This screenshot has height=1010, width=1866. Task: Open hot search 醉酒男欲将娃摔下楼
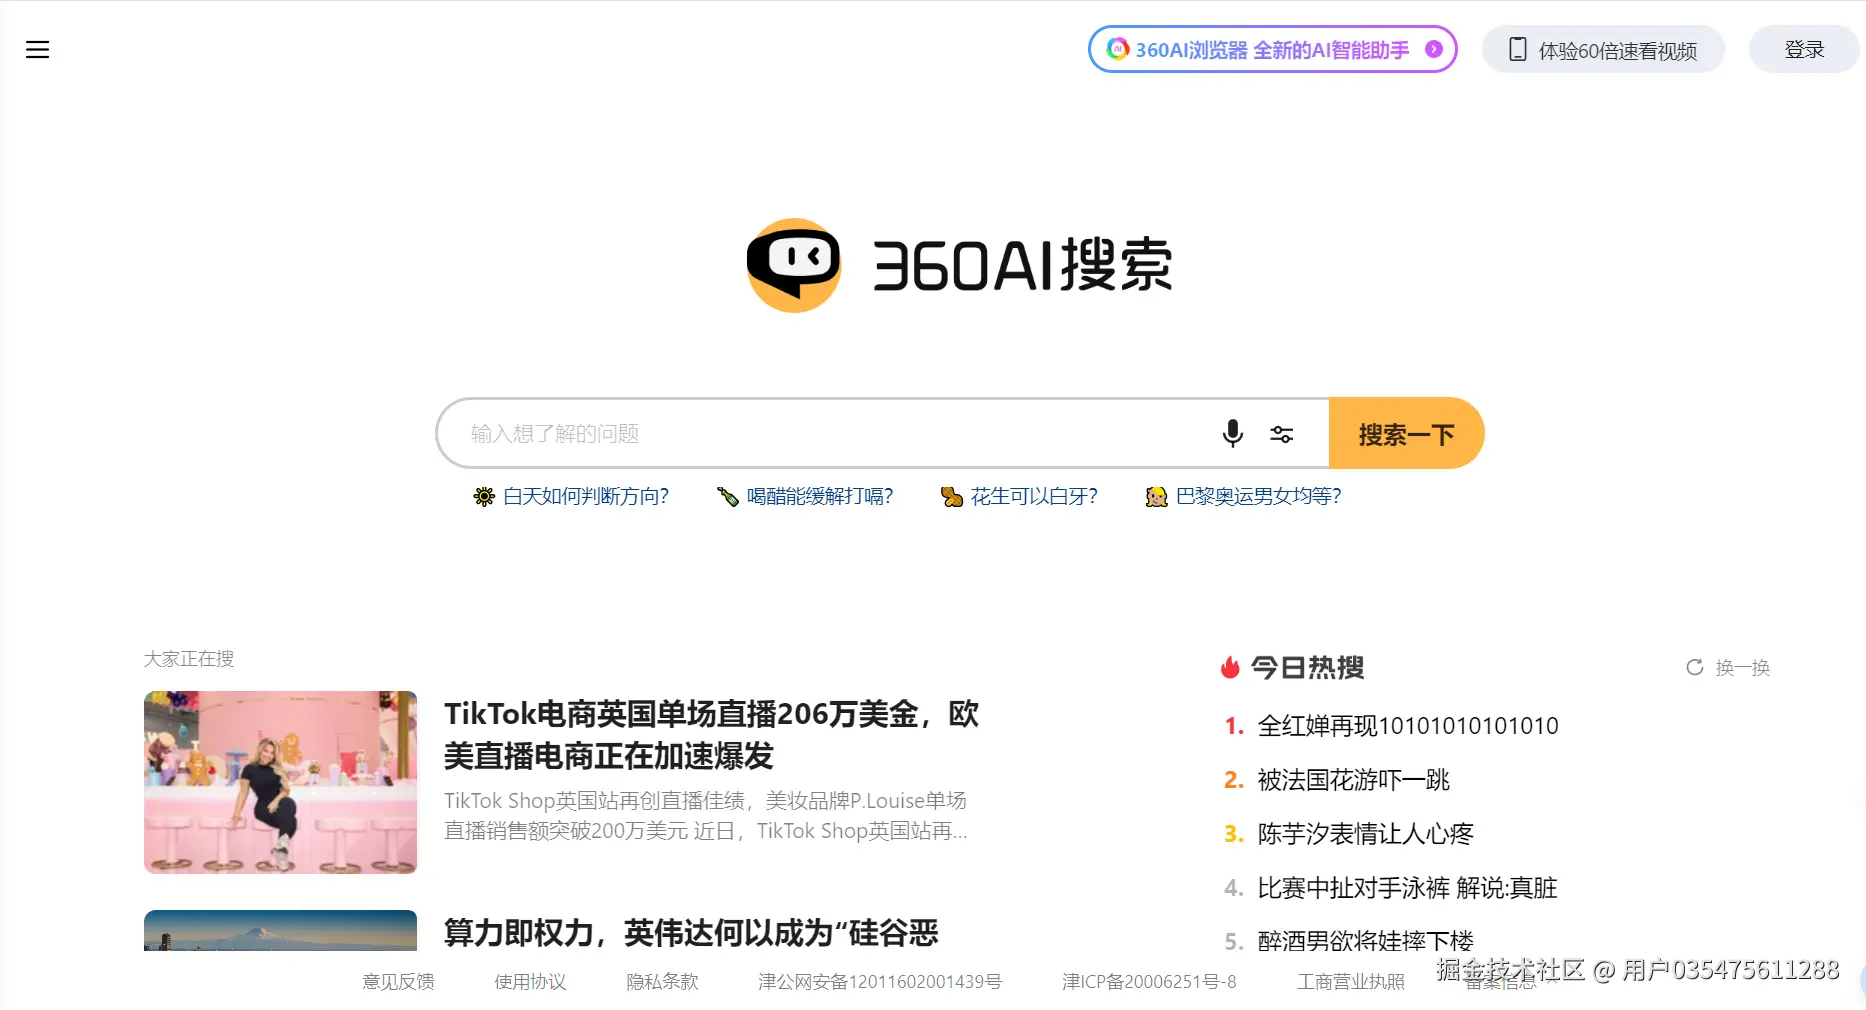coord(1366,941)
